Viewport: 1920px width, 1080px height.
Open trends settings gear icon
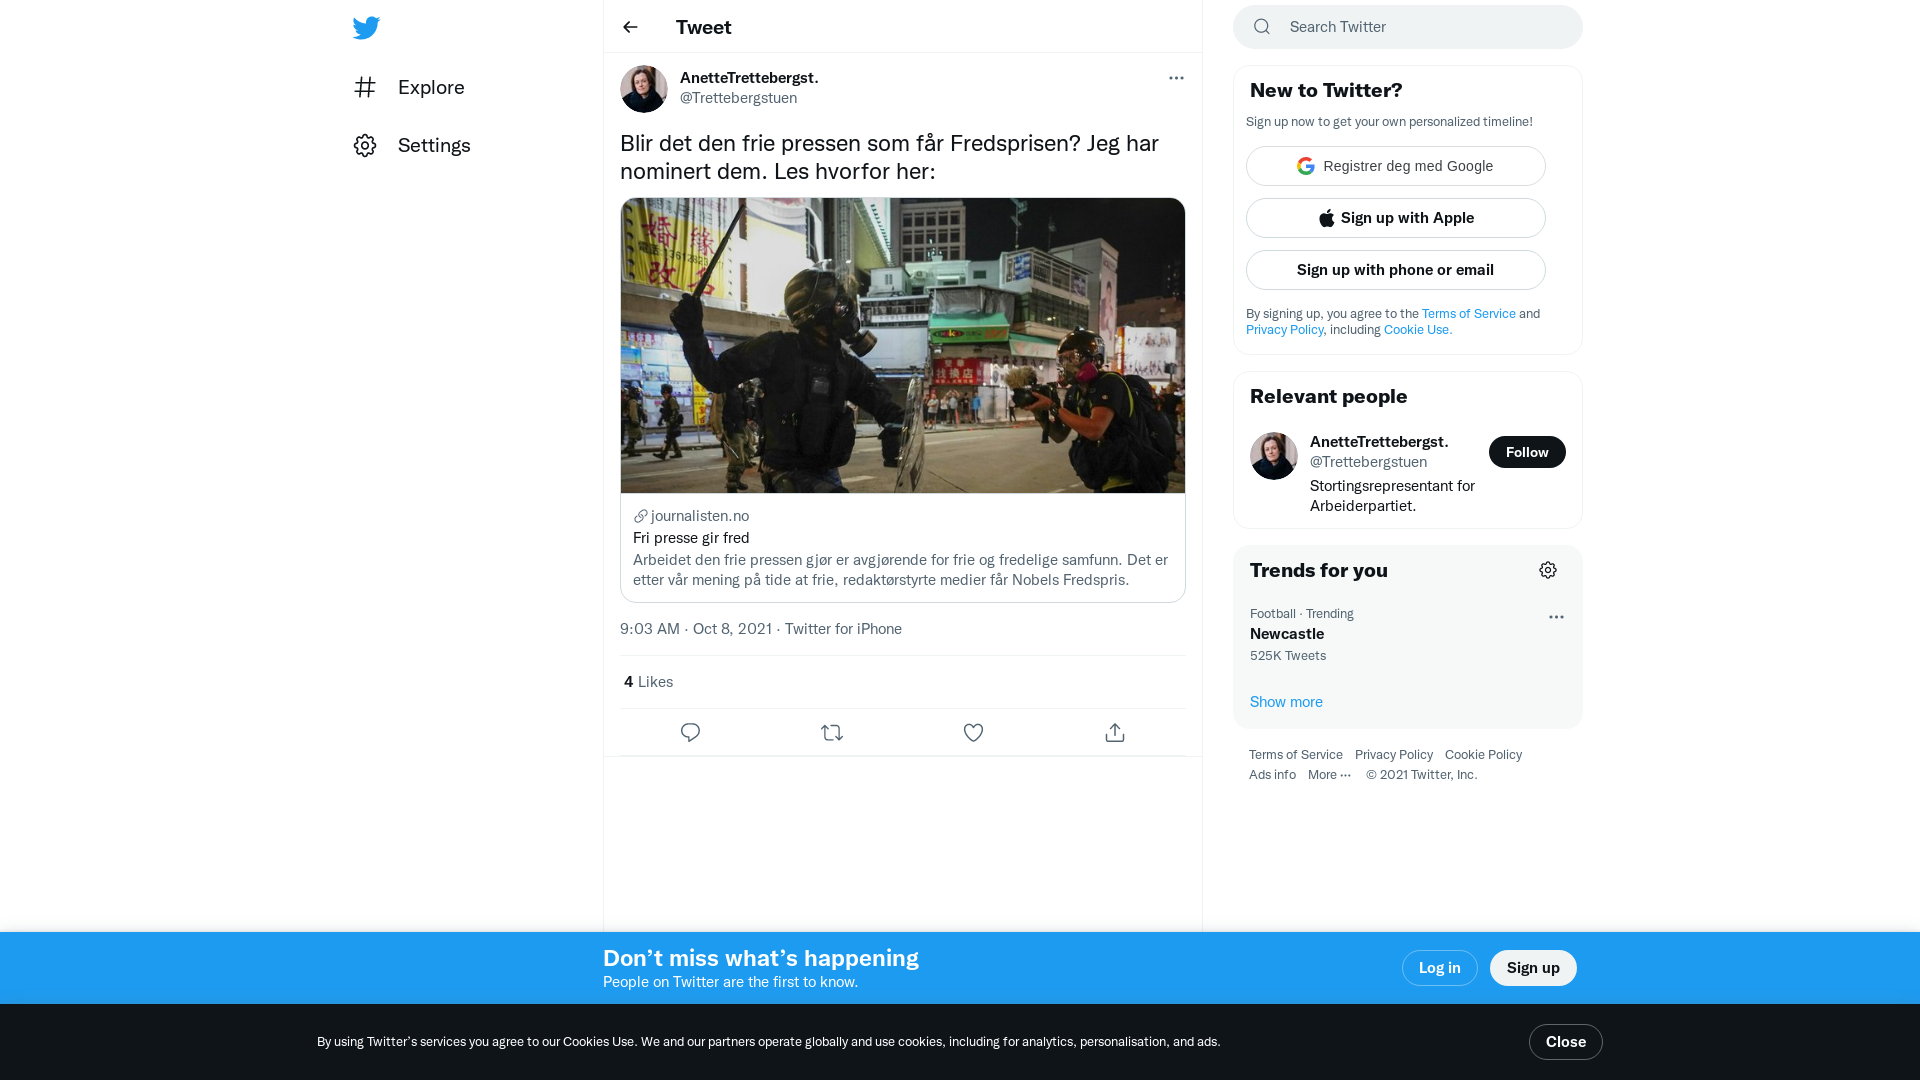pyautogui.click(x=1548, y=570)
